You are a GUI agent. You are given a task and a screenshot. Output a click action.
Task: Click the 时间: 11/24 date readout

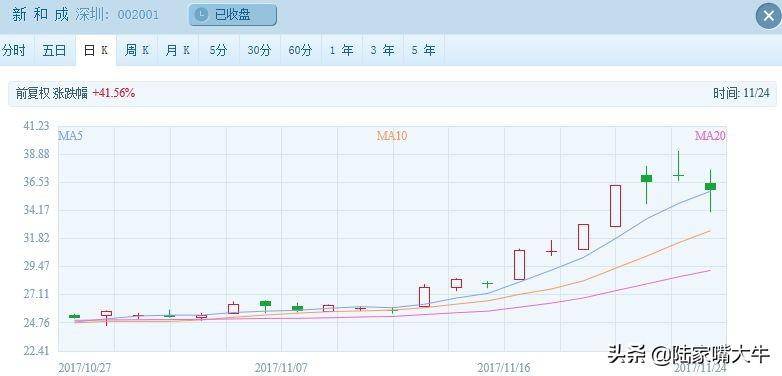pos(741,93)
